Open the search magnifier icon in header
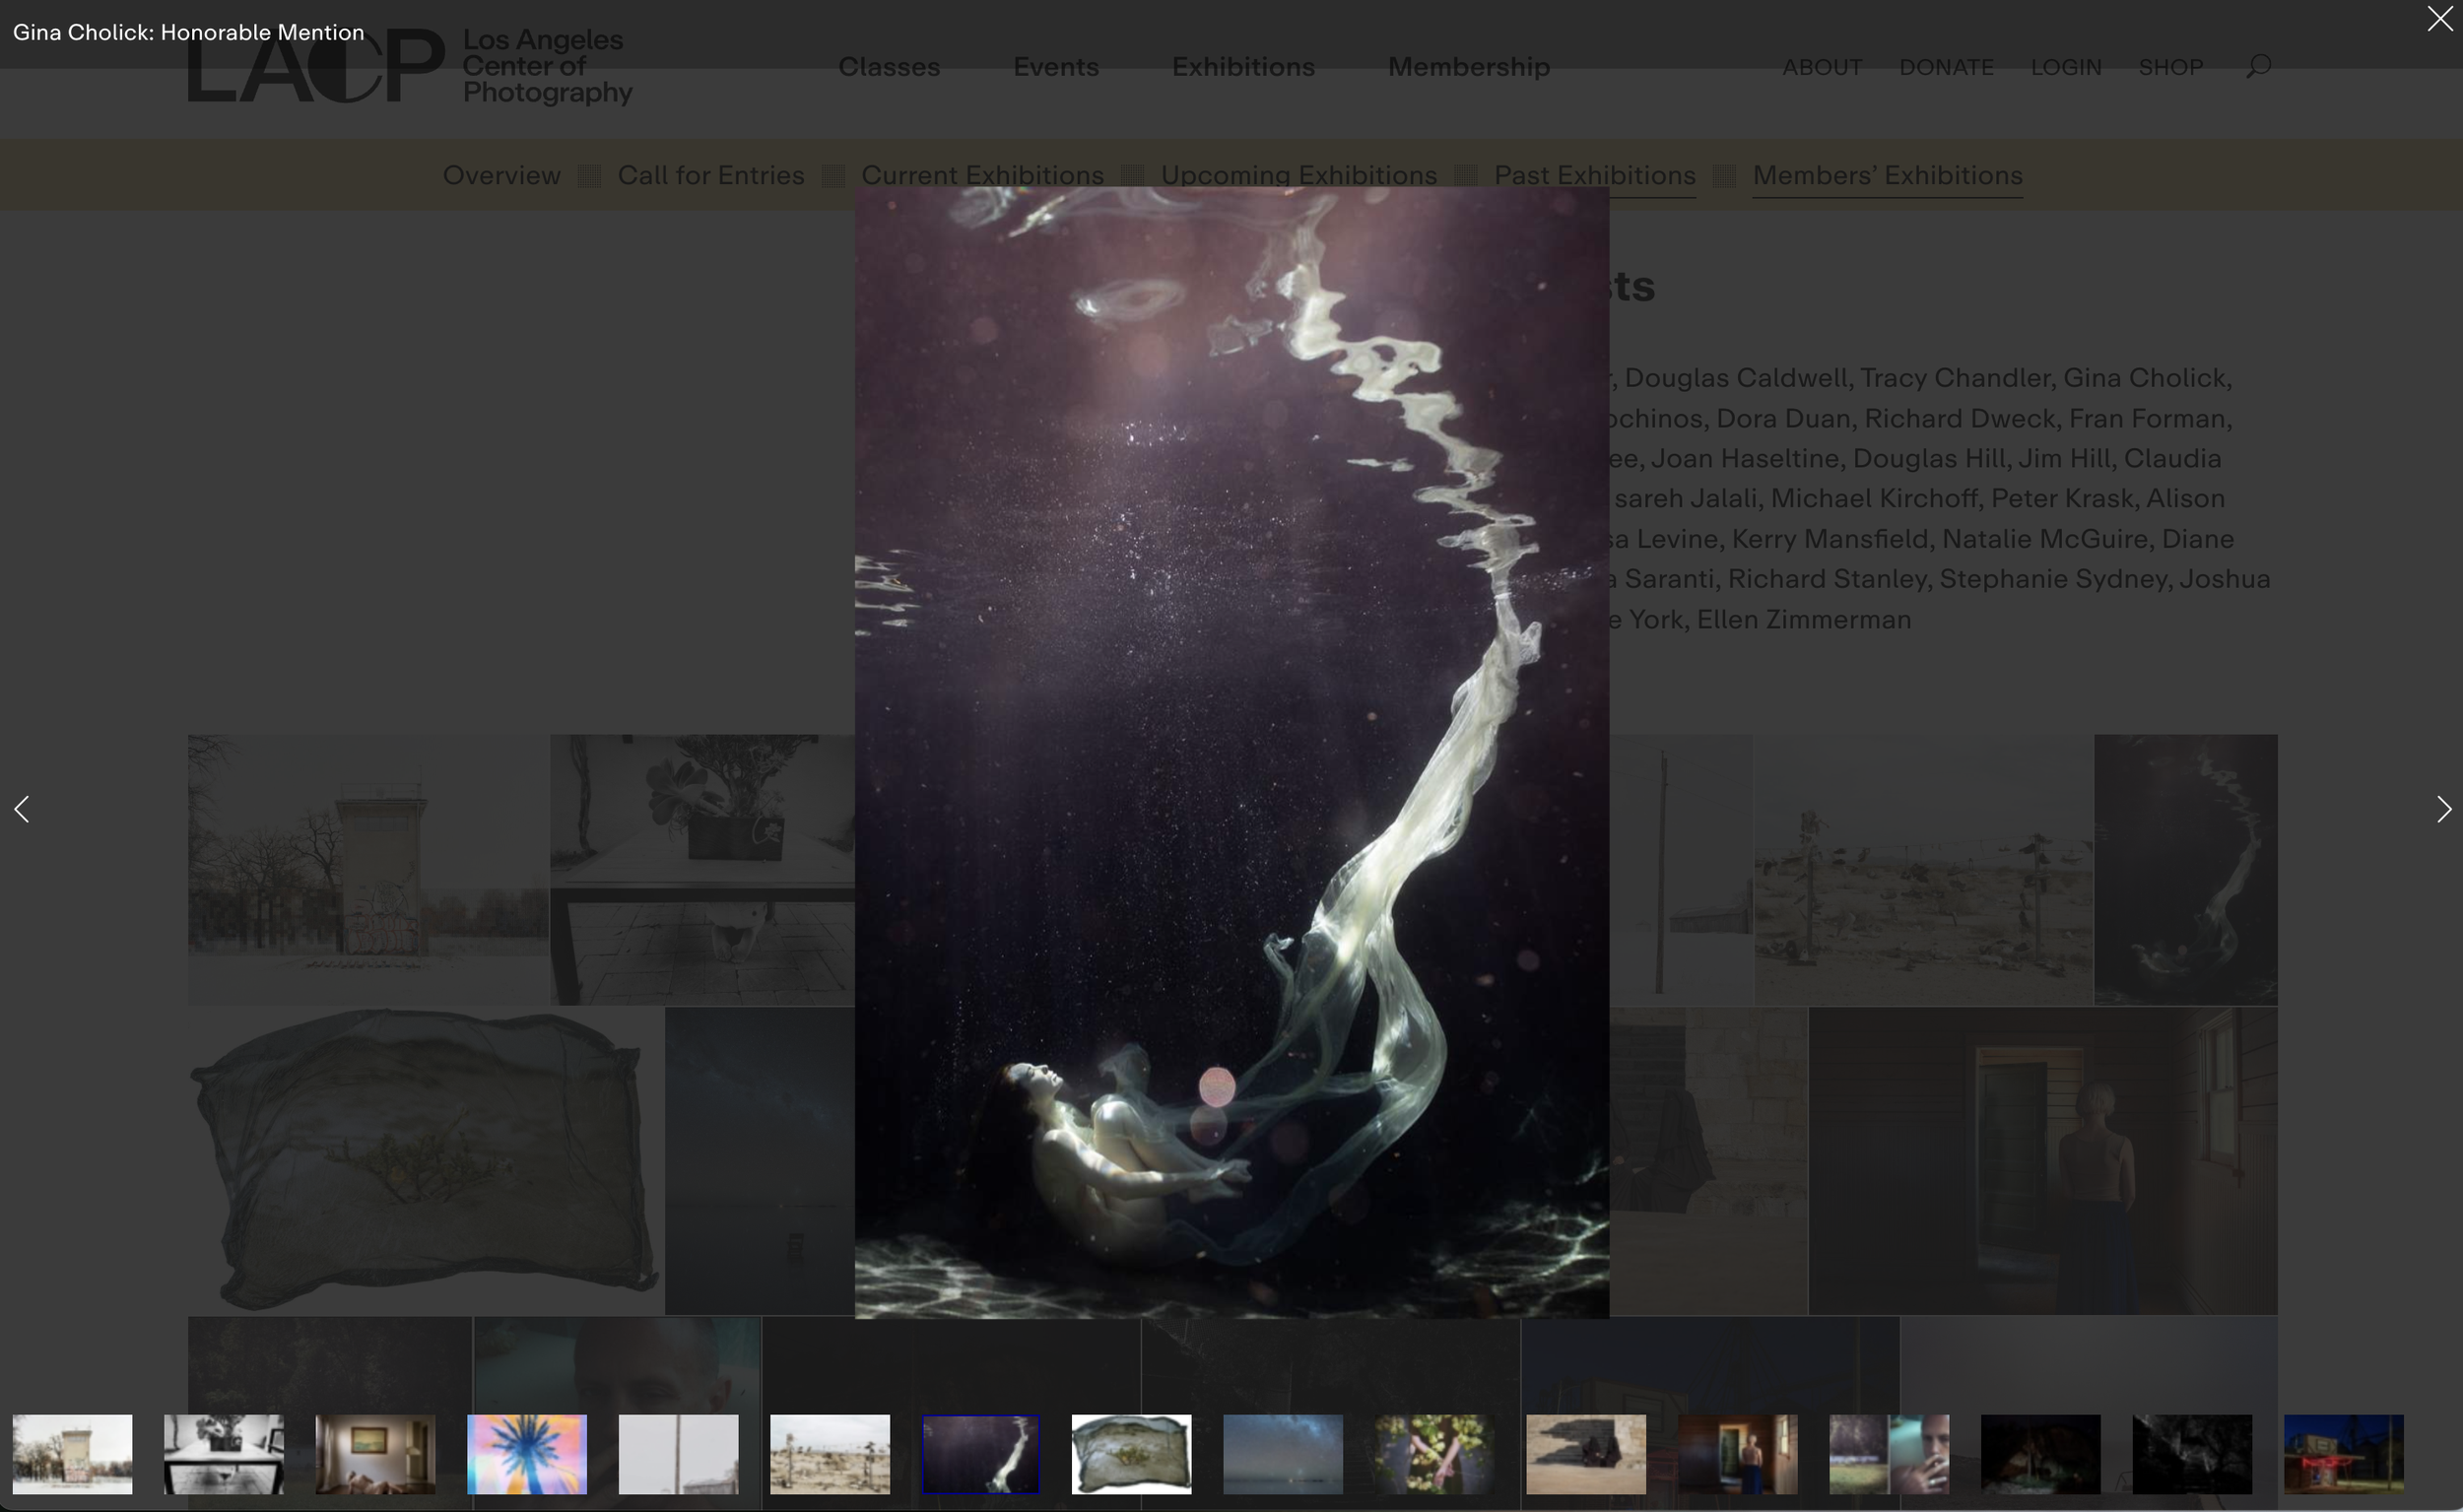 (2258, 66)
